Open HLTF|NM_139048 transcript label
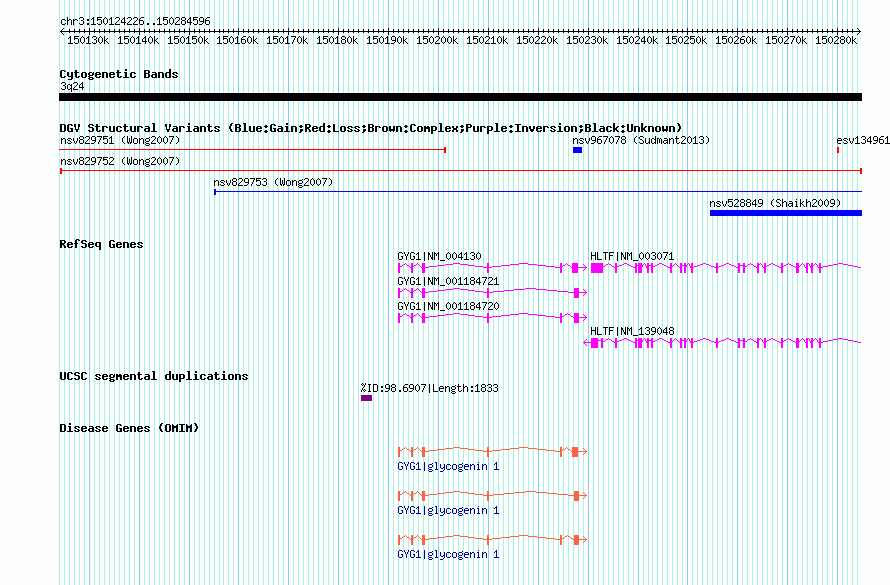Screen dimensions: 890x585 pyautogui.click(x=632, y=331)
